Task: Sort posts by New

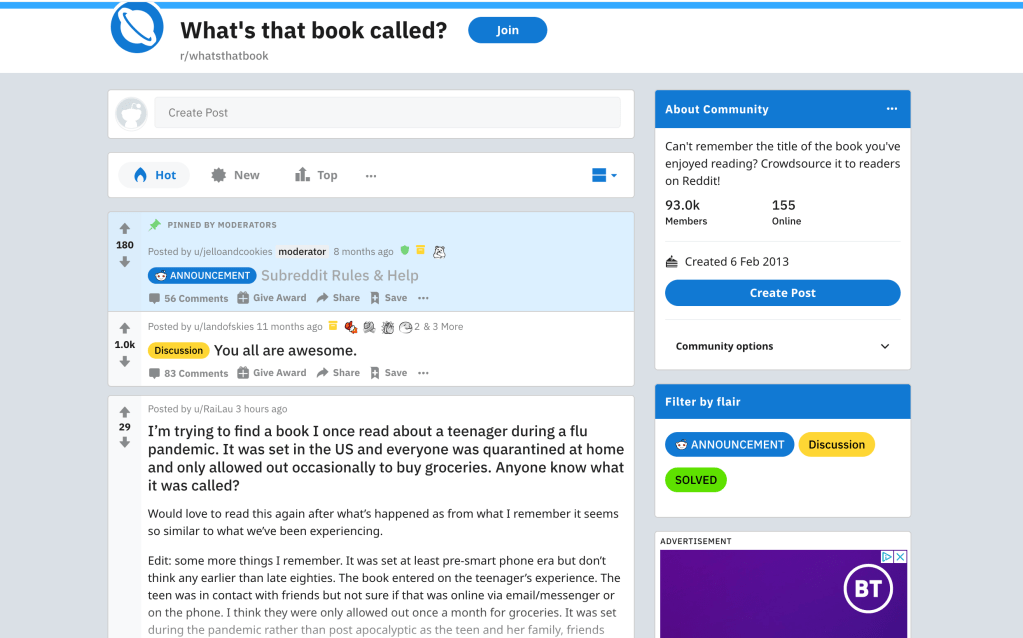Action: tap(235, 175)
